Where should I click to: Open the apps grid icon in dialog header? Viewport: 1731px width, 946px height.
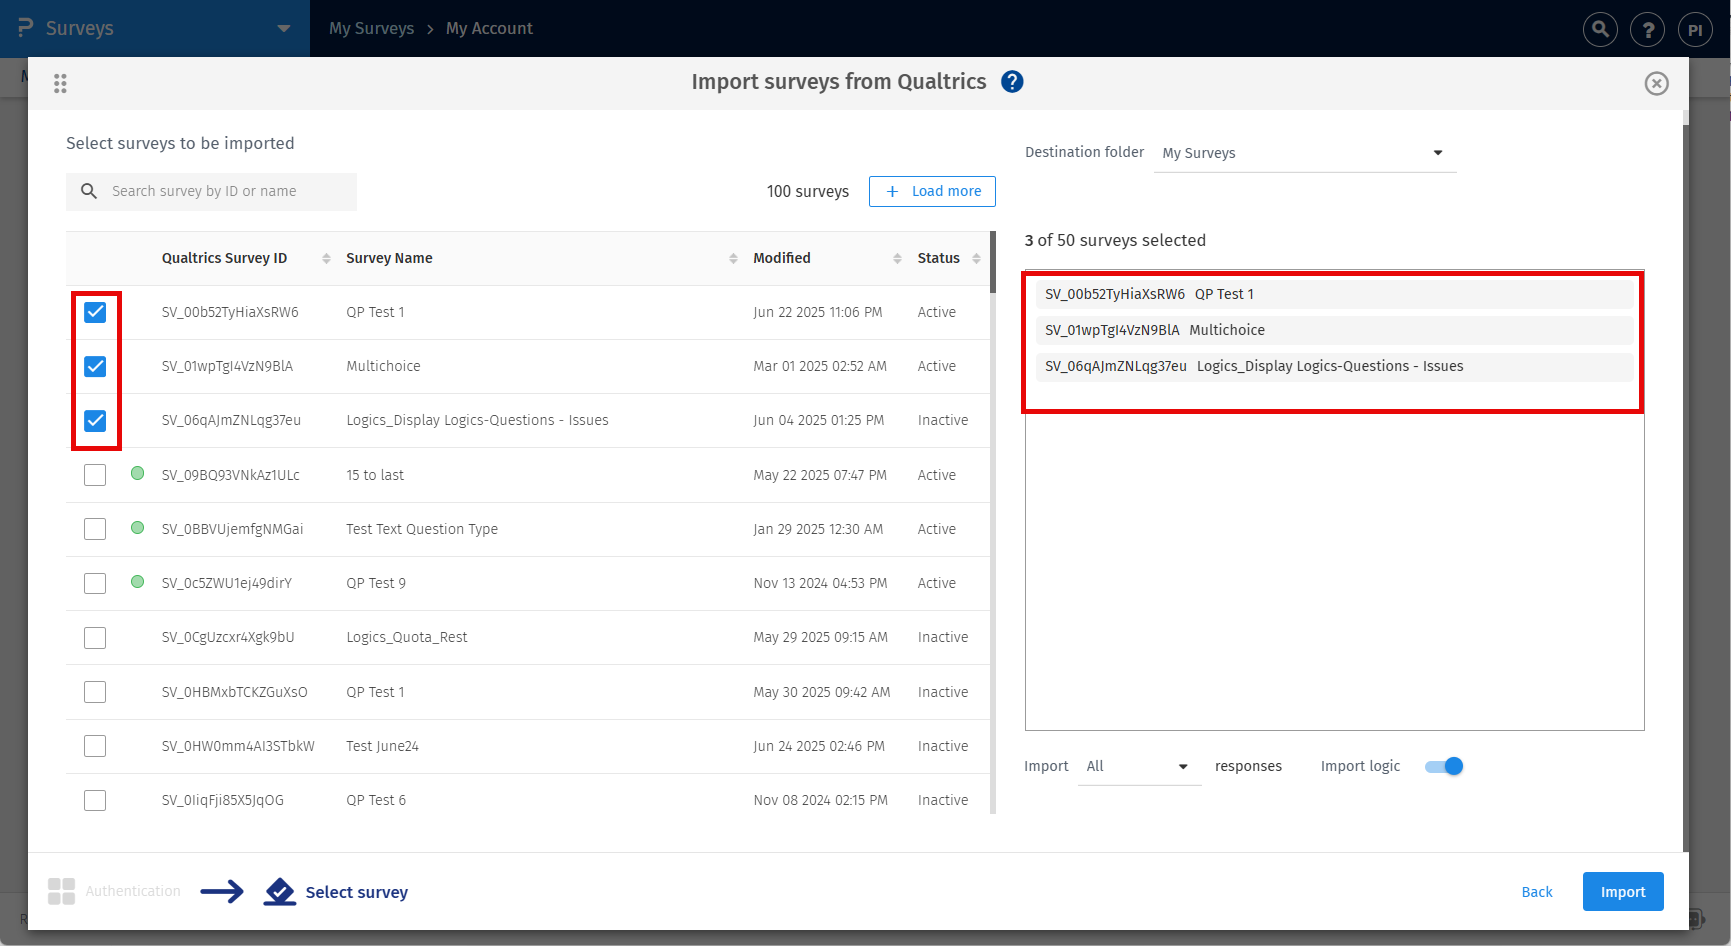60,84
